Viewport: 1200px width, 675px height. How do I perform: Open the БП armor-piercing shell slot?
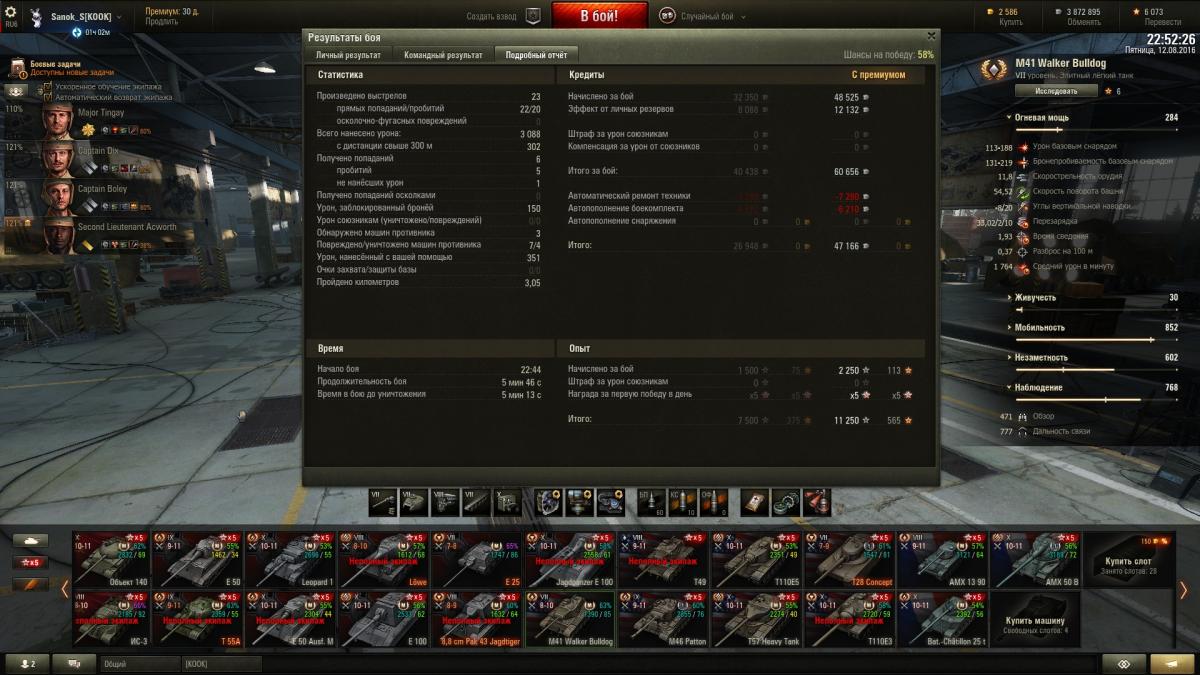tap(650, 501)
